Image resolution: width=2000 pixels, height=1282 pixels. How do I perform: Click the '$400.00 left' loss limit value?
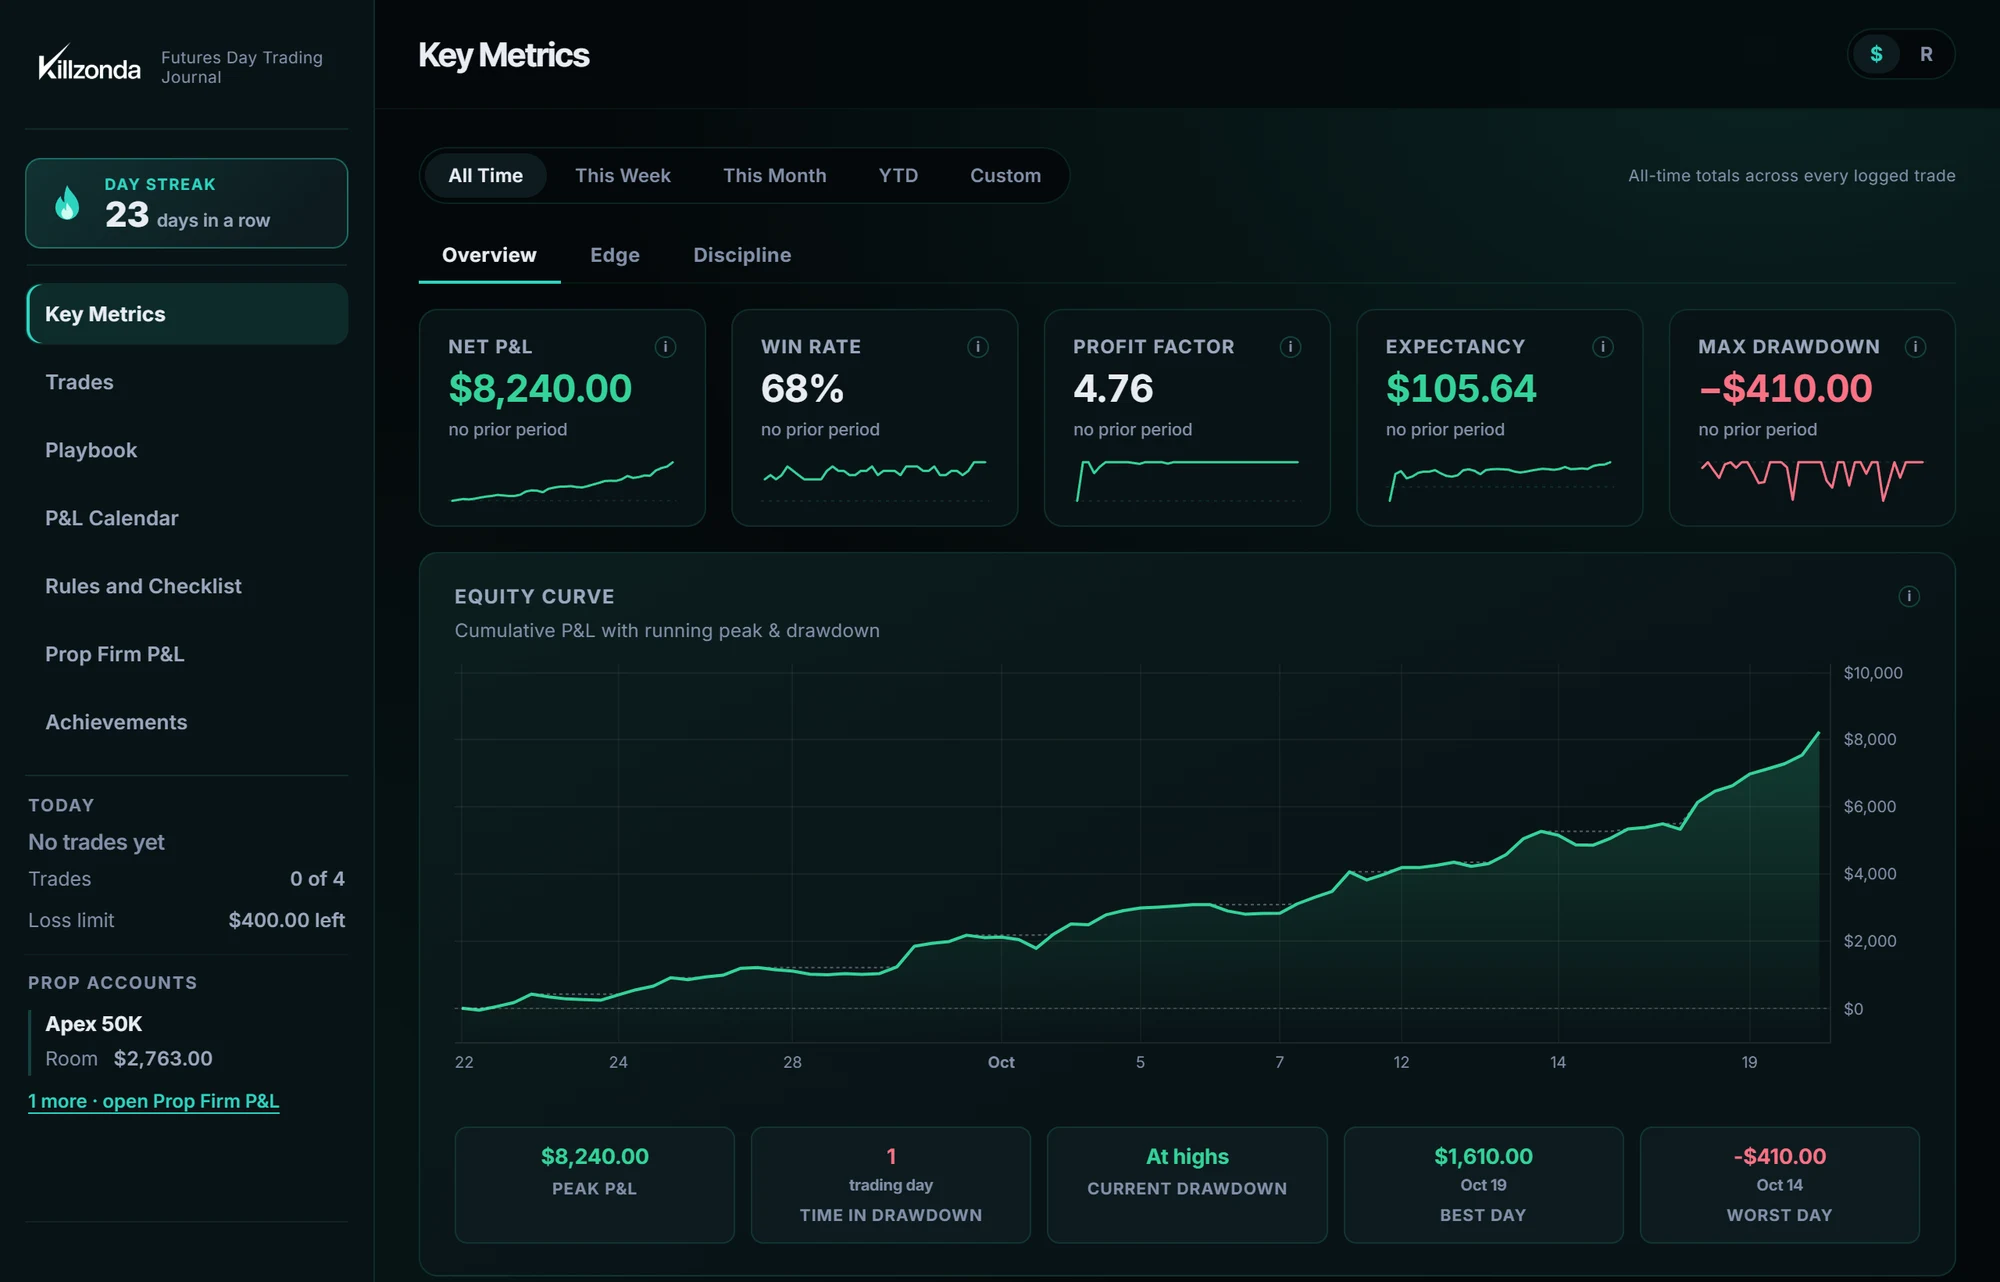point(287,920)
